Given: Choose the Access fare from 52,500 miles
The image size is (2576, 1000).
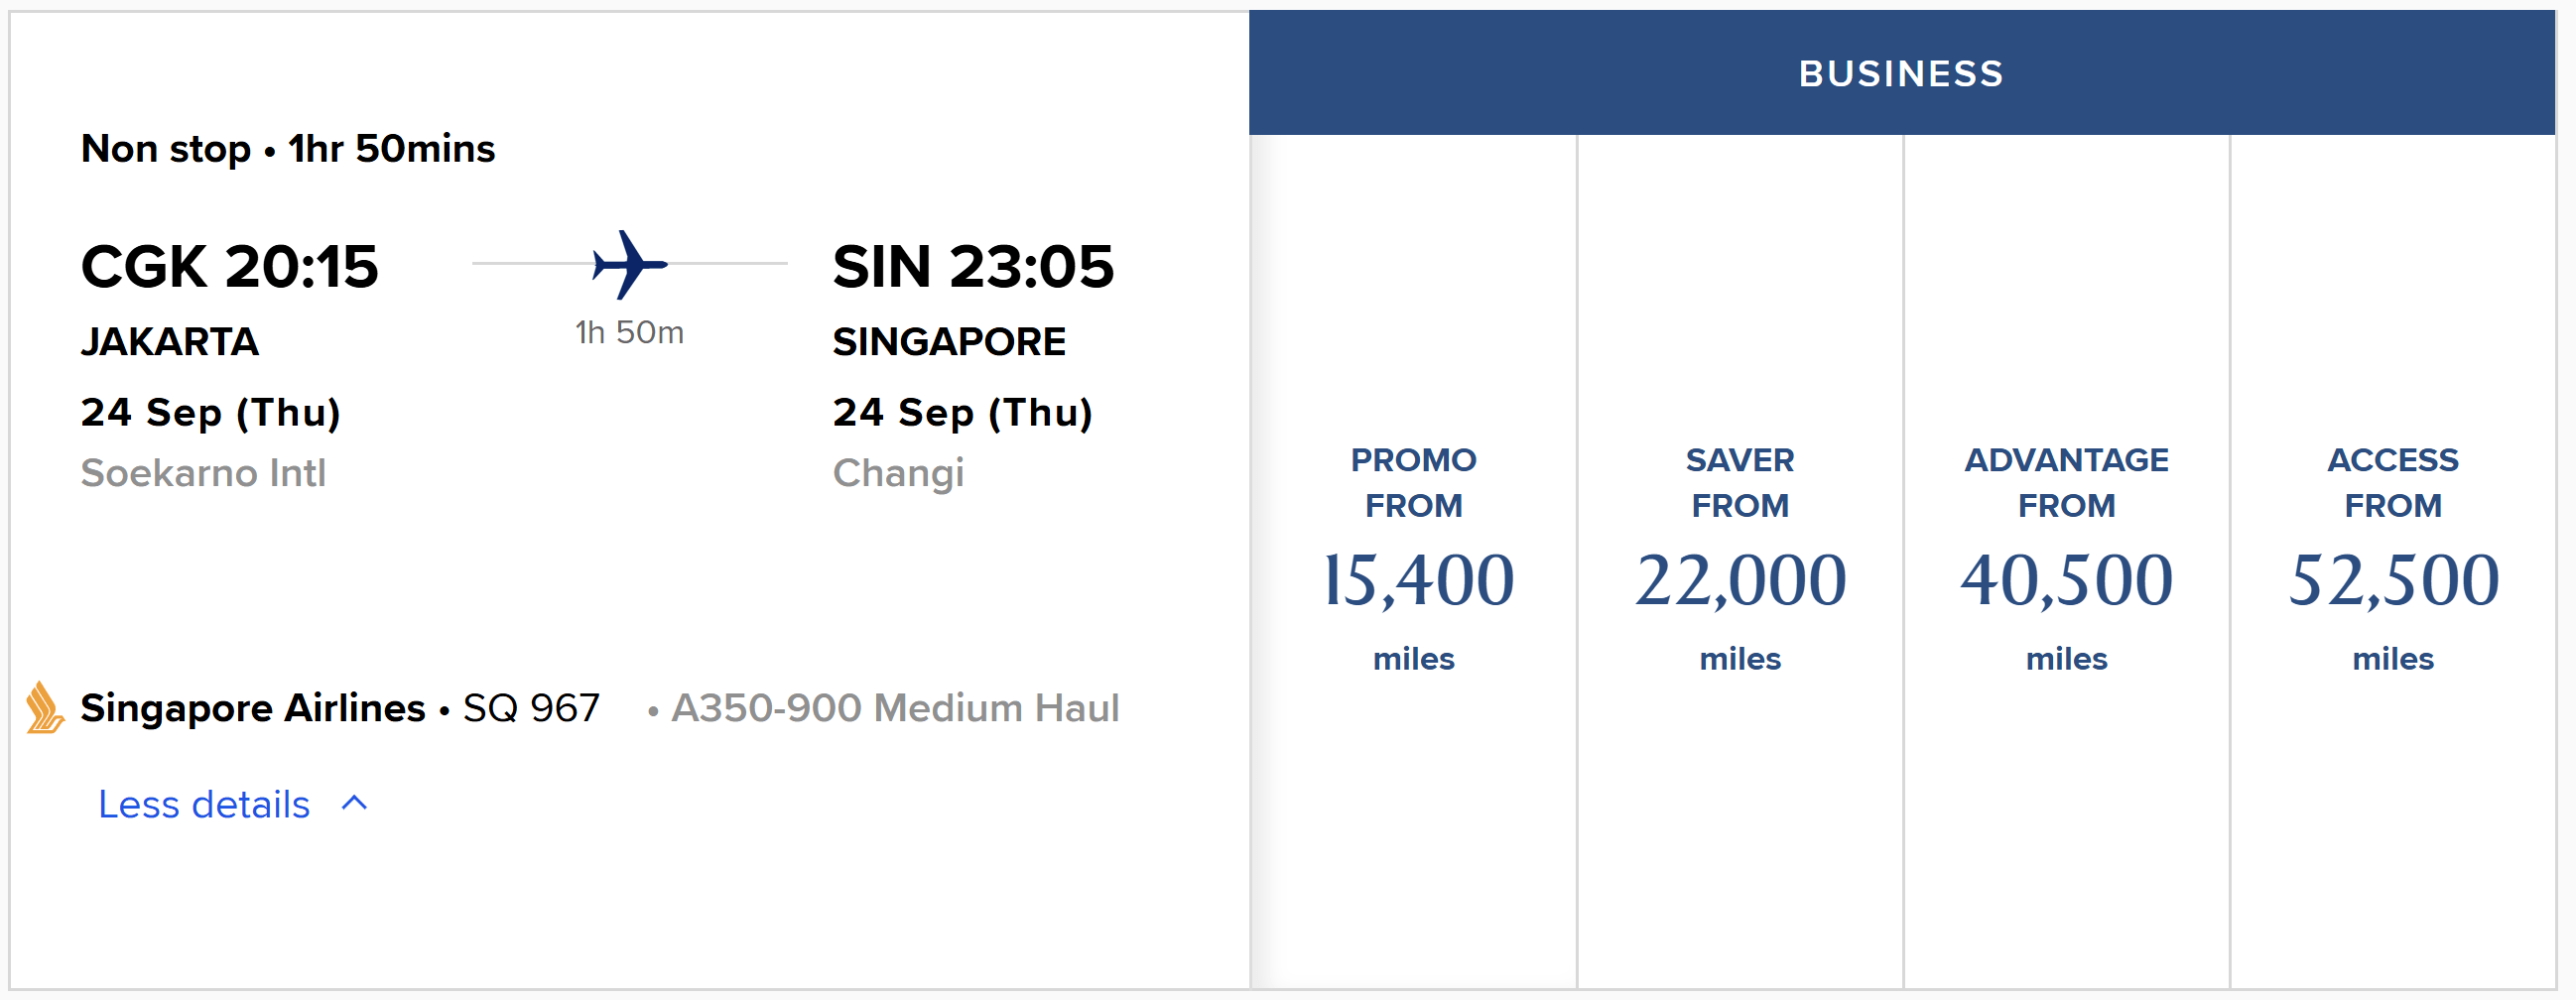Looking at the screenshot, I should pos(2393,561).
